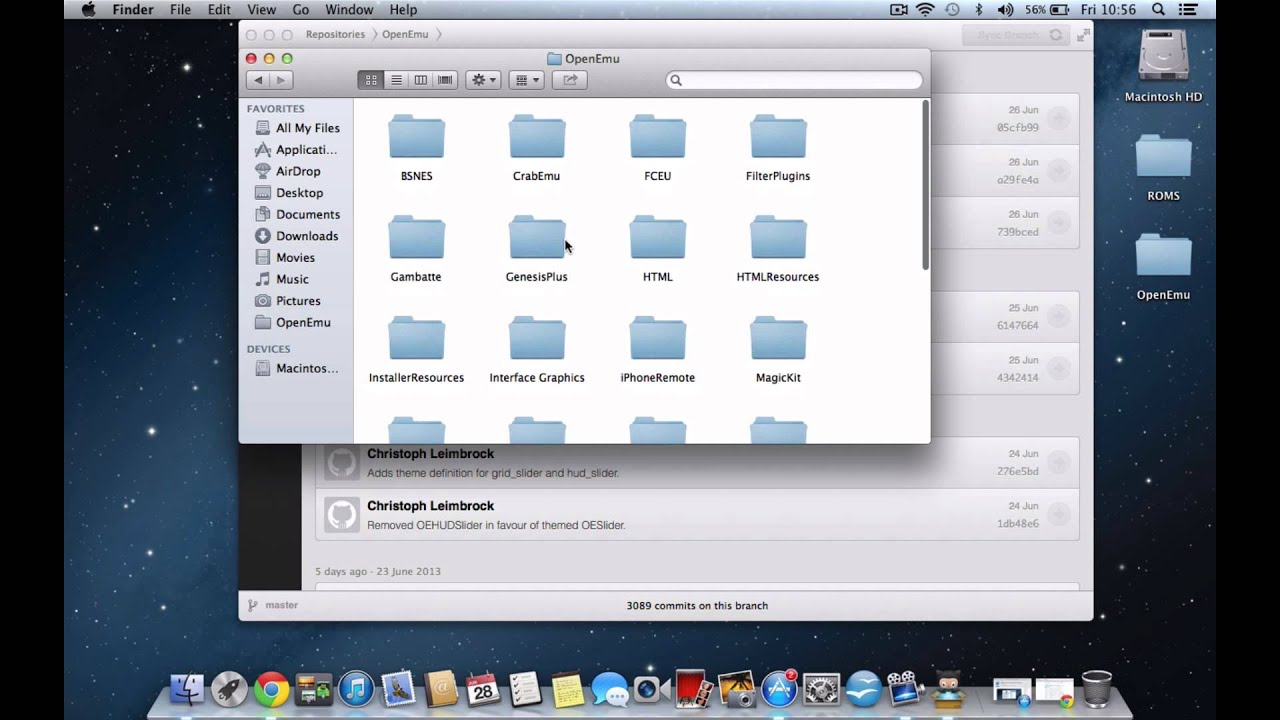Go forward in Finder navigation
This screenshot has height=720, width=1280.
tap(281, 80)
